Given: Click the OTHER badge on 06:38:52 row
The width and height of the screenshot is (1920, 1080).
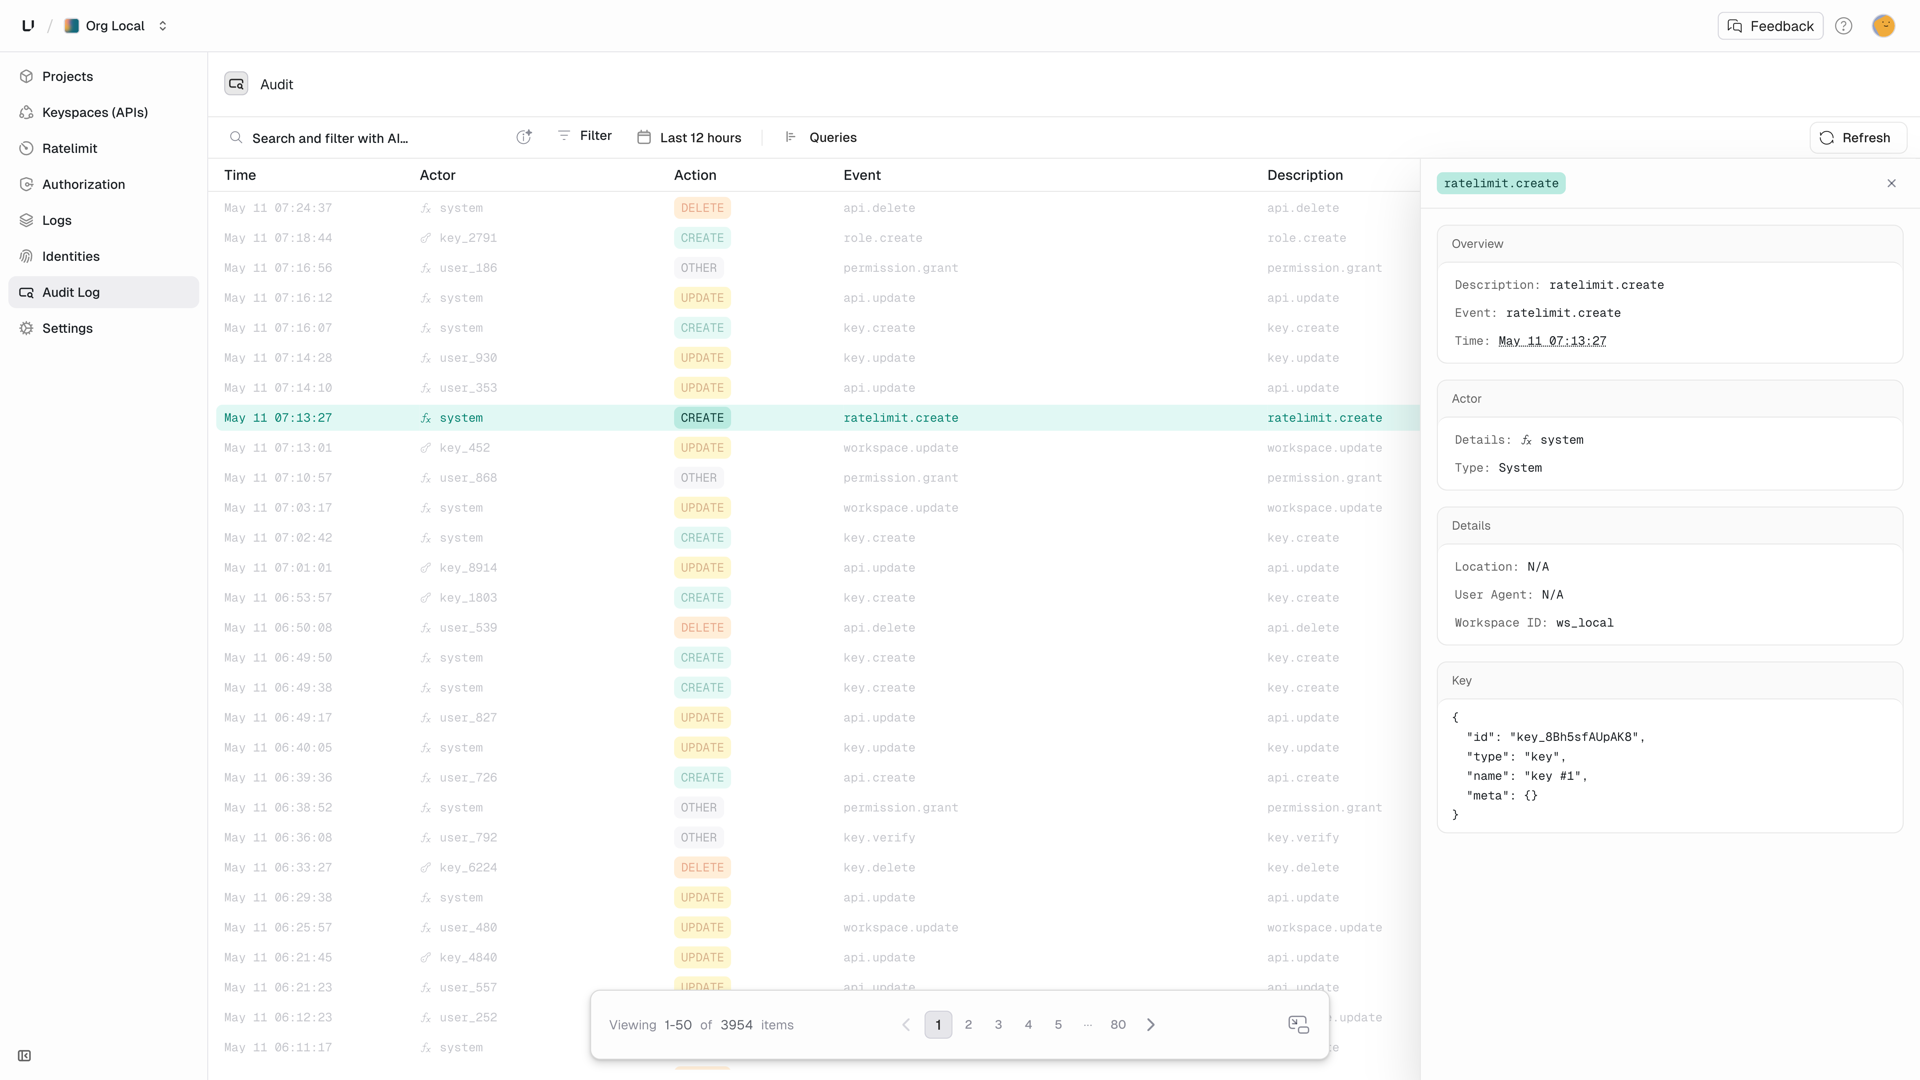Looking at the screenshot, I should coord(698,808).
